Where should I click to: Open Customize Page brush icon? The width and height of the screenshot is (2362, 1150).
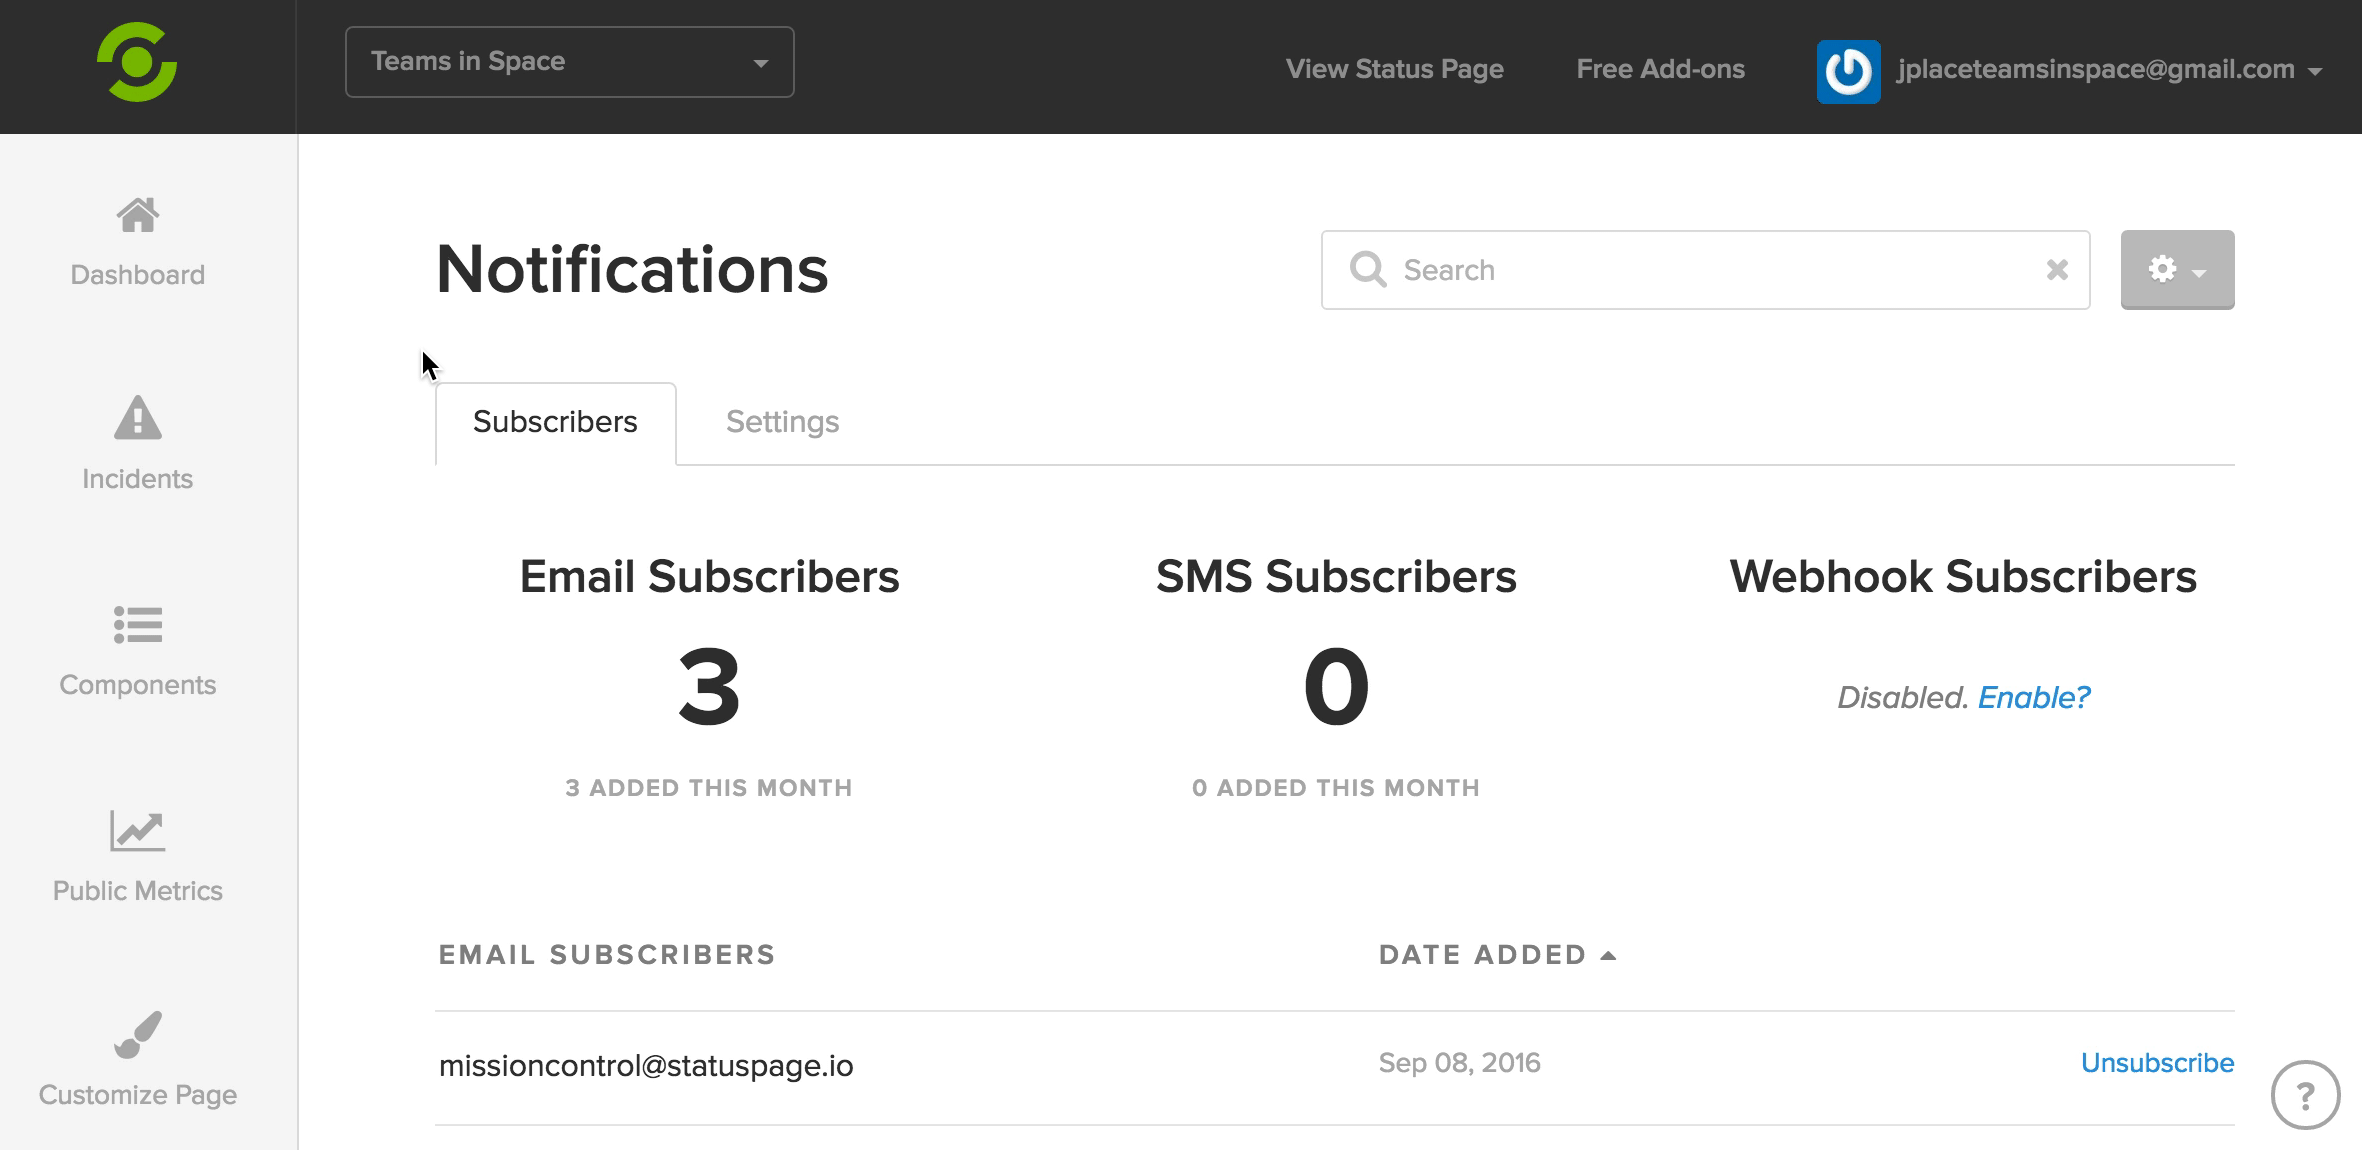[138, 1035]
